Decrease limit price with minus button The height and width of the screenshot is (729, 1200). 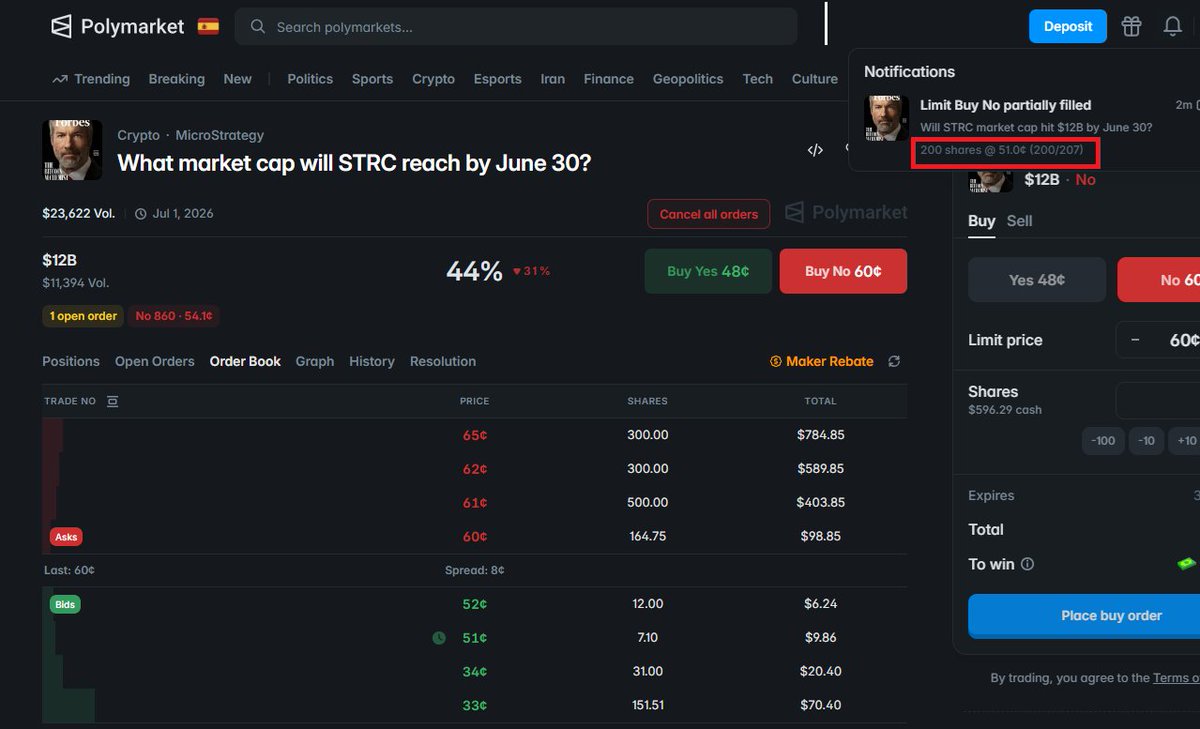tap(1135, 340)
